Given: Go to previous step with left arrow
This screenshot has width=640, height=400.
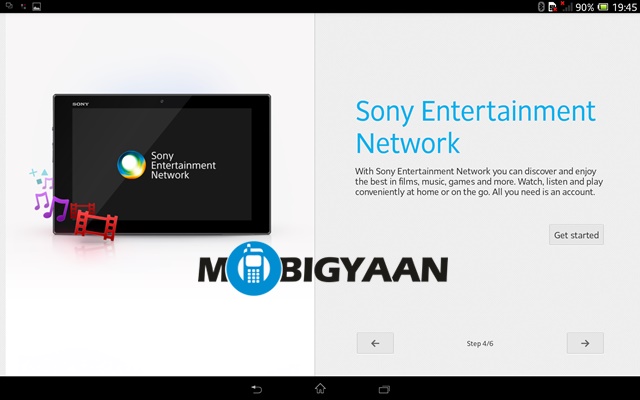Looking at the screenshot, I should tap(375, 343).
